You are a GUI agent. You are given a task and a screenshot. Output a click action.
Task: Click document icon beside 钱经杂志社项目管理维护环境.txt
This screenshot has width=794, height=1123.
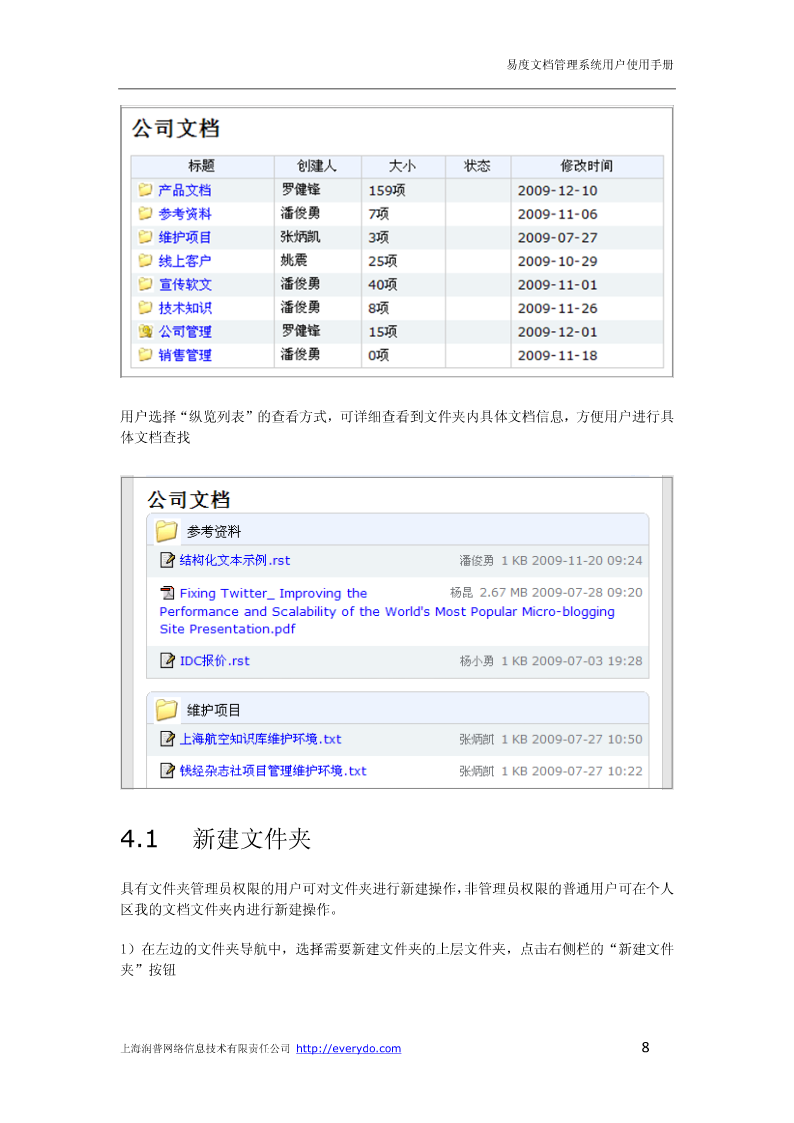coord(167,771)
